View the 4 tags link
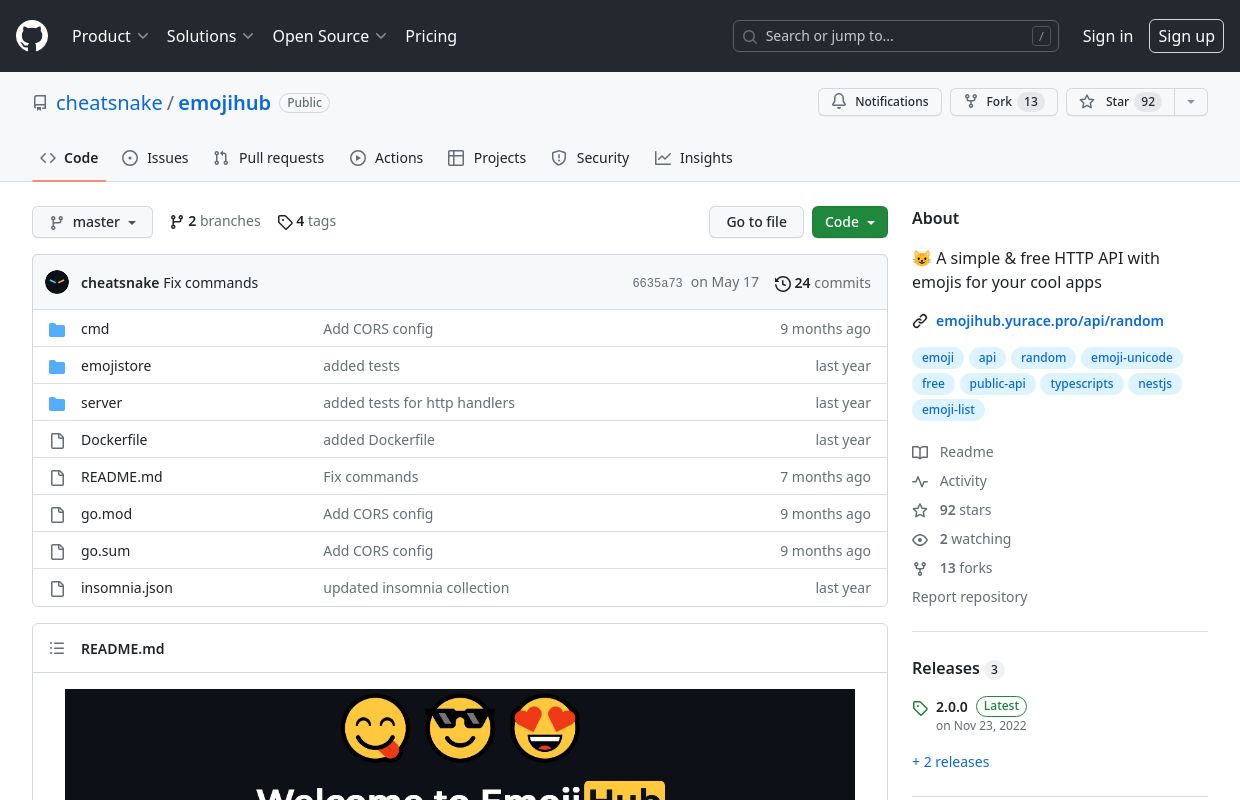1240x800 pixels. click(x=307, y=221)
